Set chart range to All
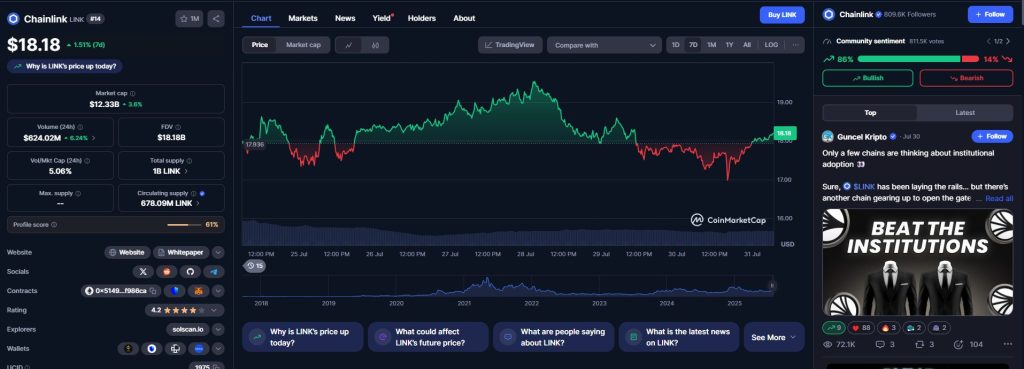The image size is (1024, 369). (x=747, y=45)
